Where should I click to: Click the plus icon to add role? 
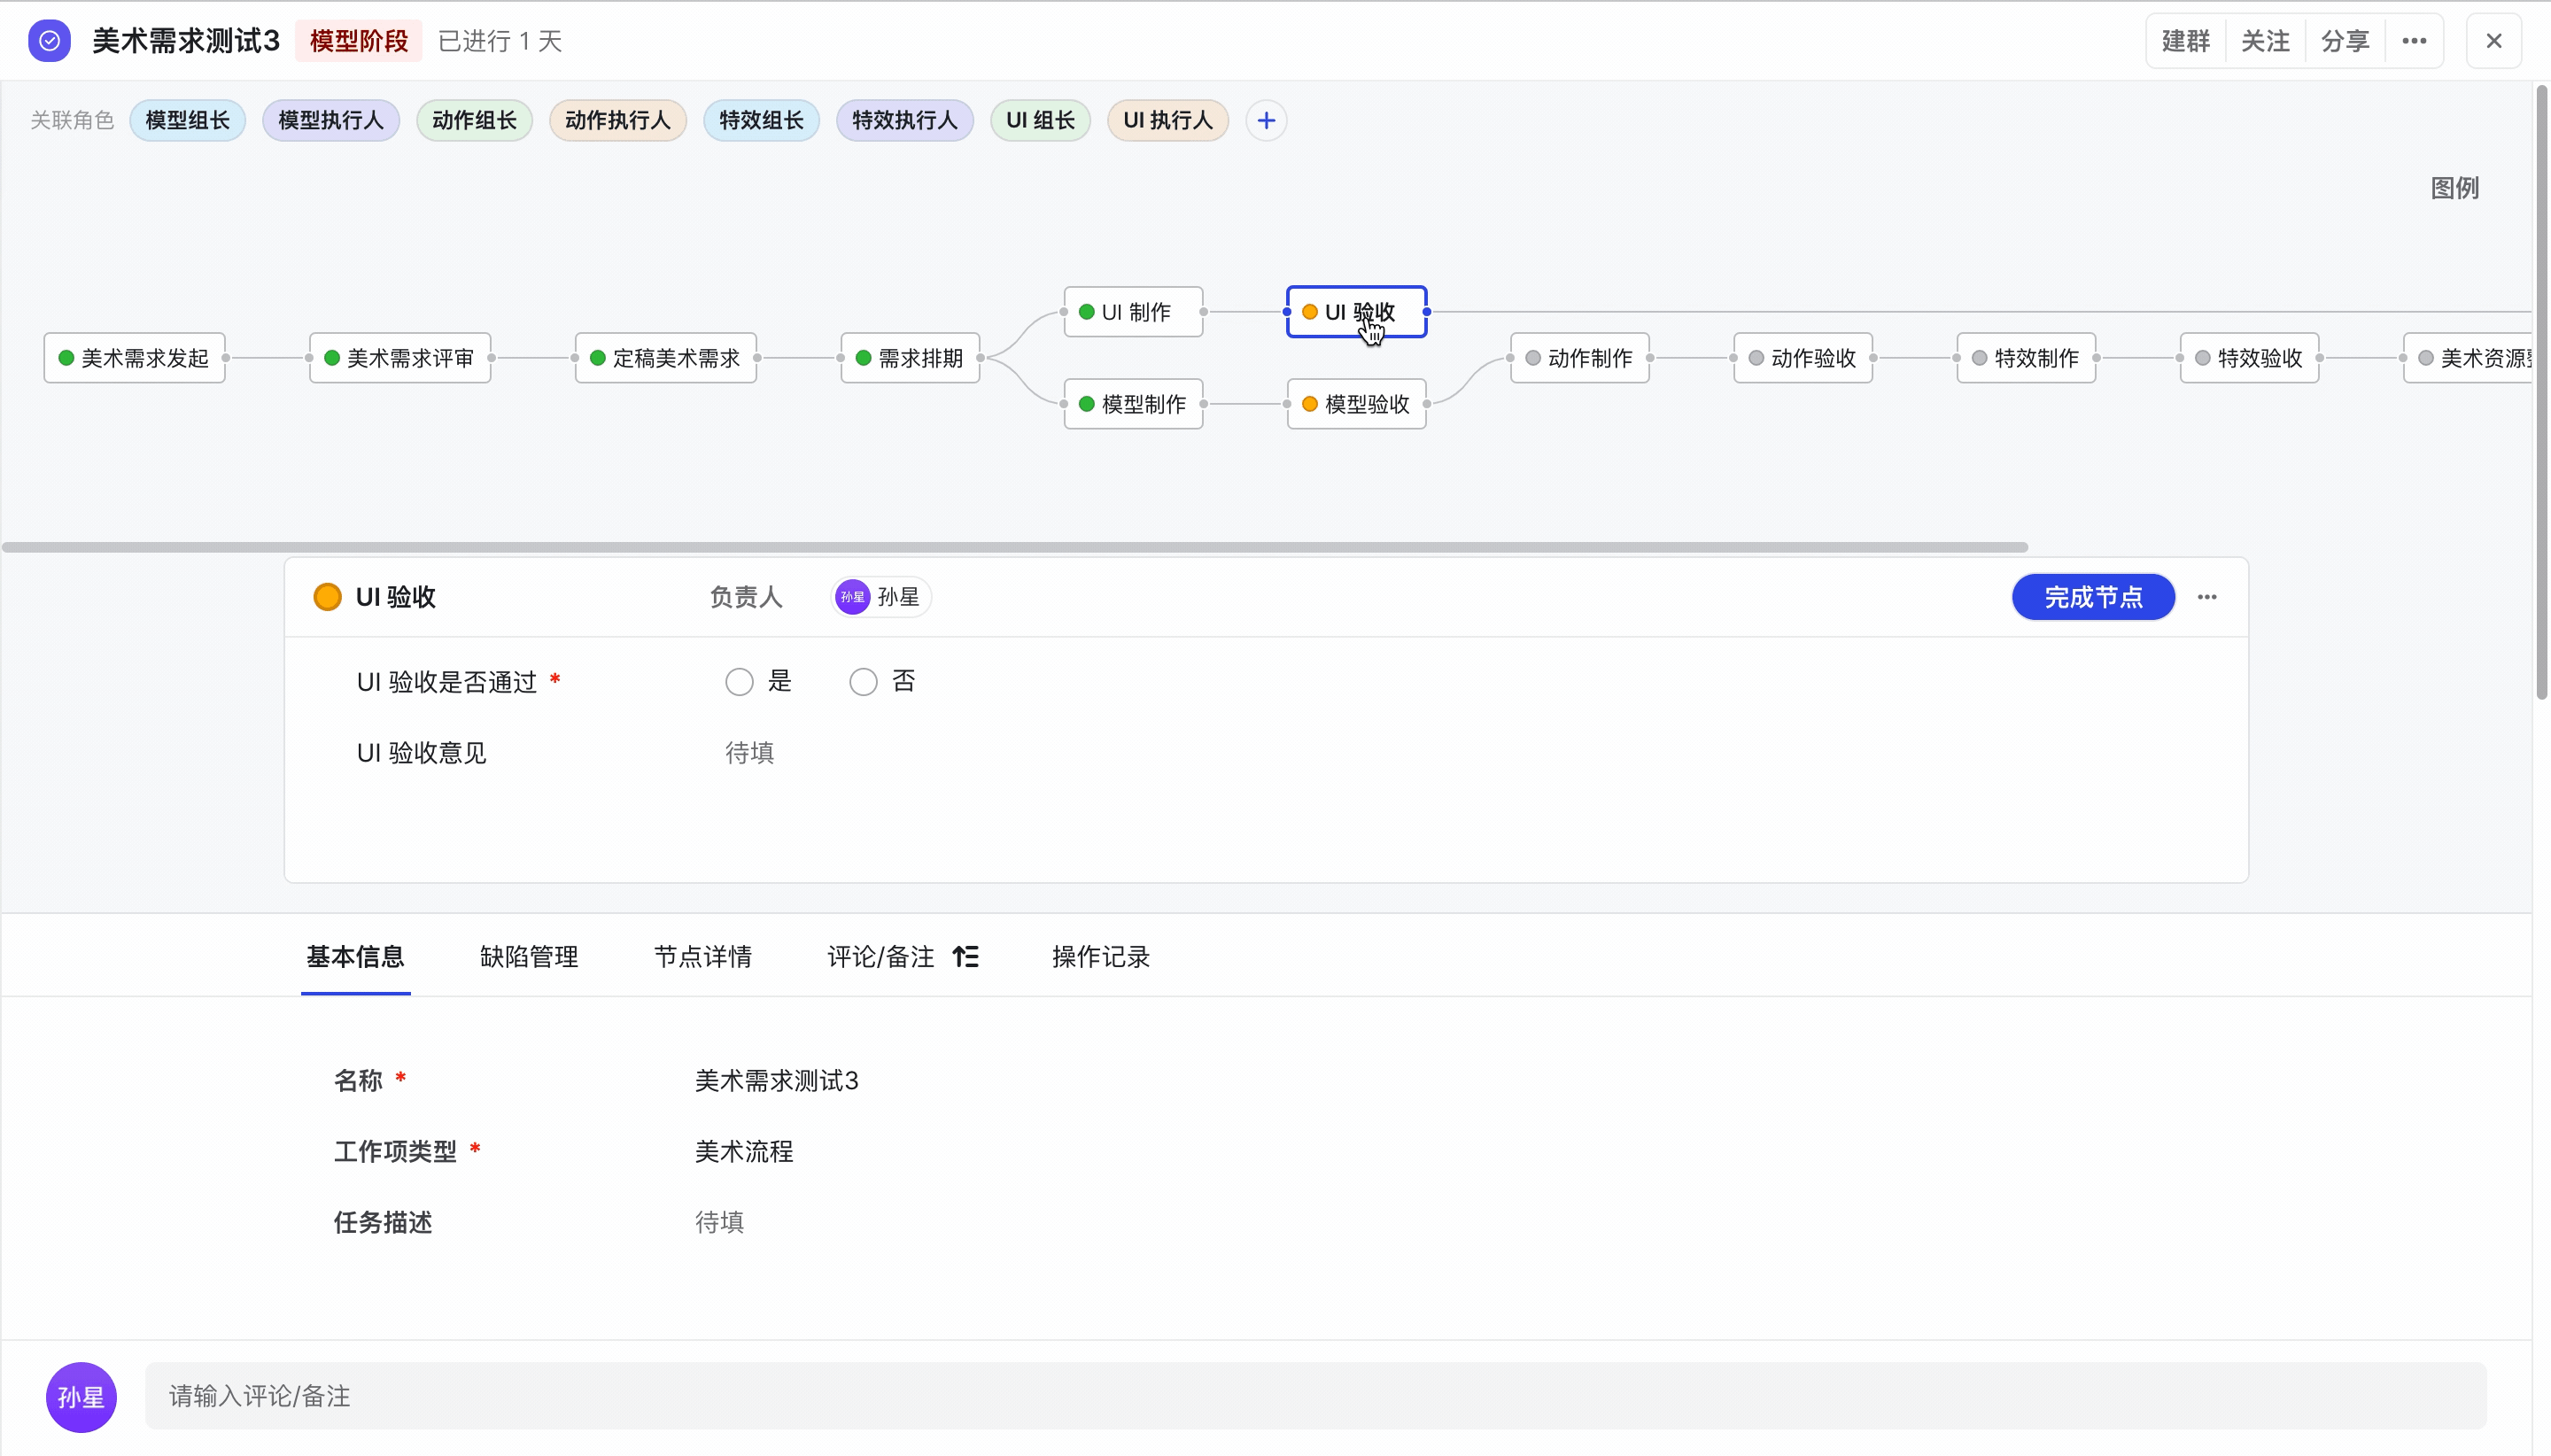coord(1266,121)
